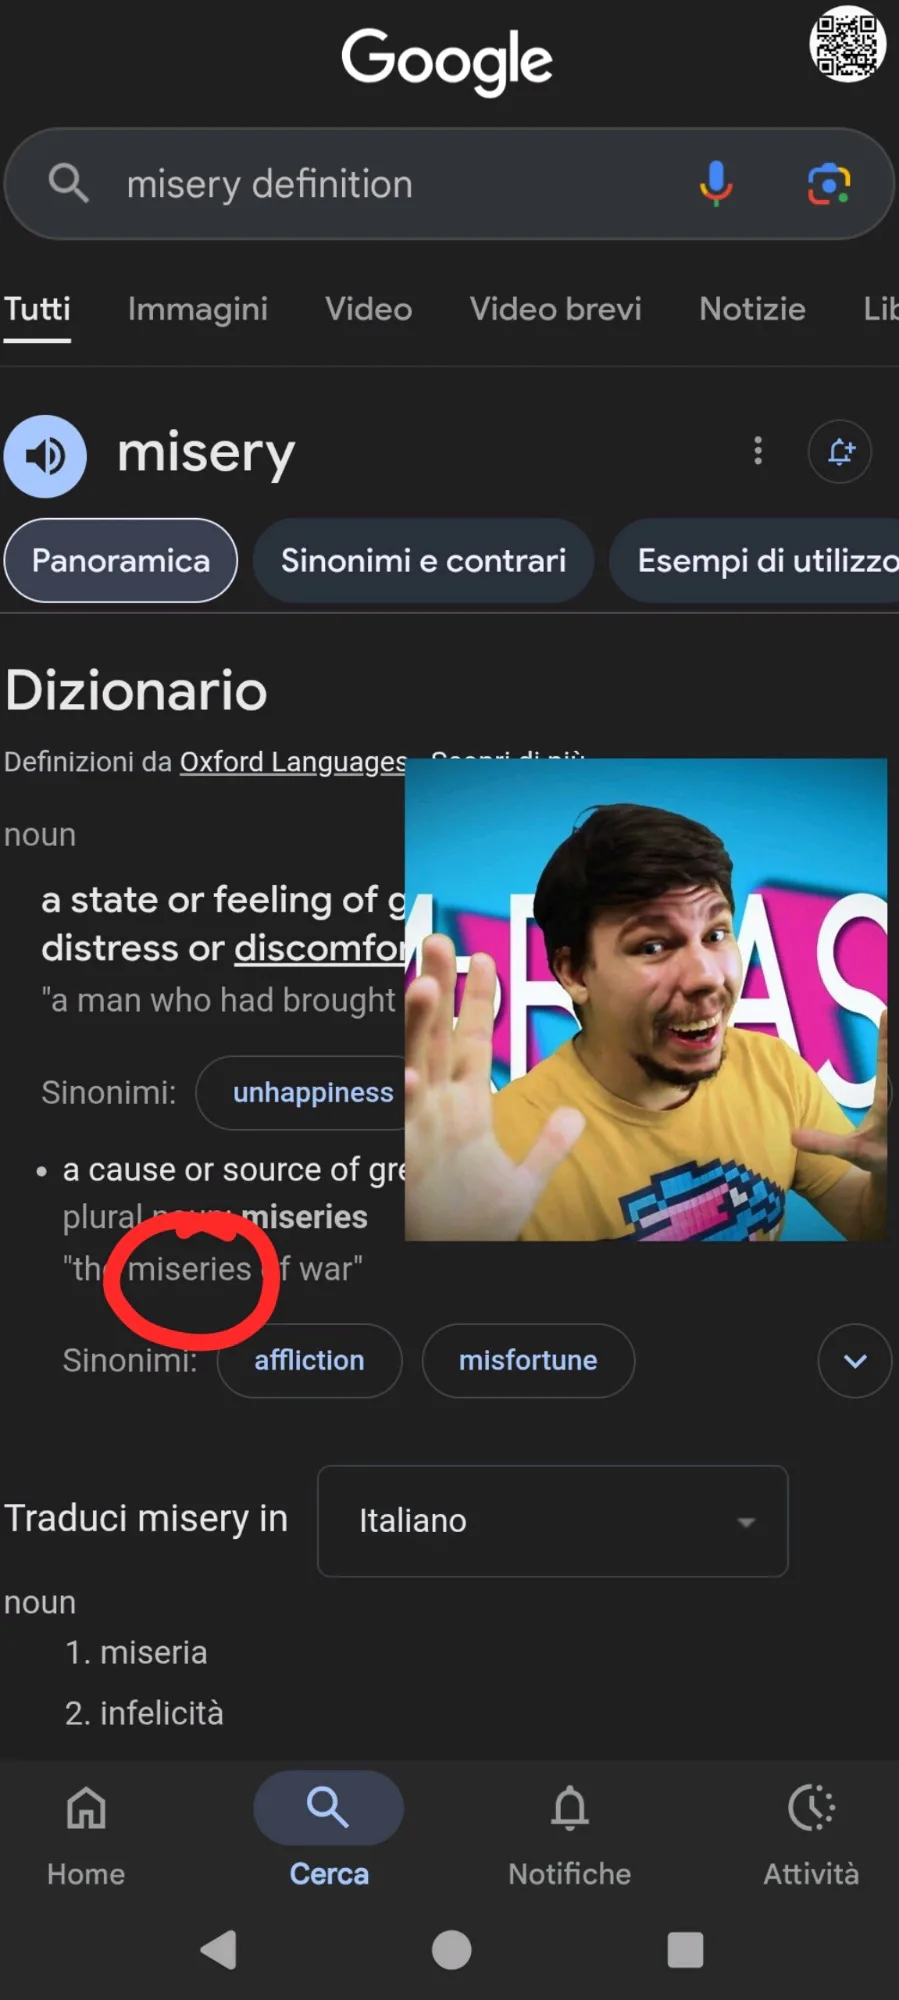
Task: Open Notifiche bell in bottom bar
Action: click(x=569, y=1834)
